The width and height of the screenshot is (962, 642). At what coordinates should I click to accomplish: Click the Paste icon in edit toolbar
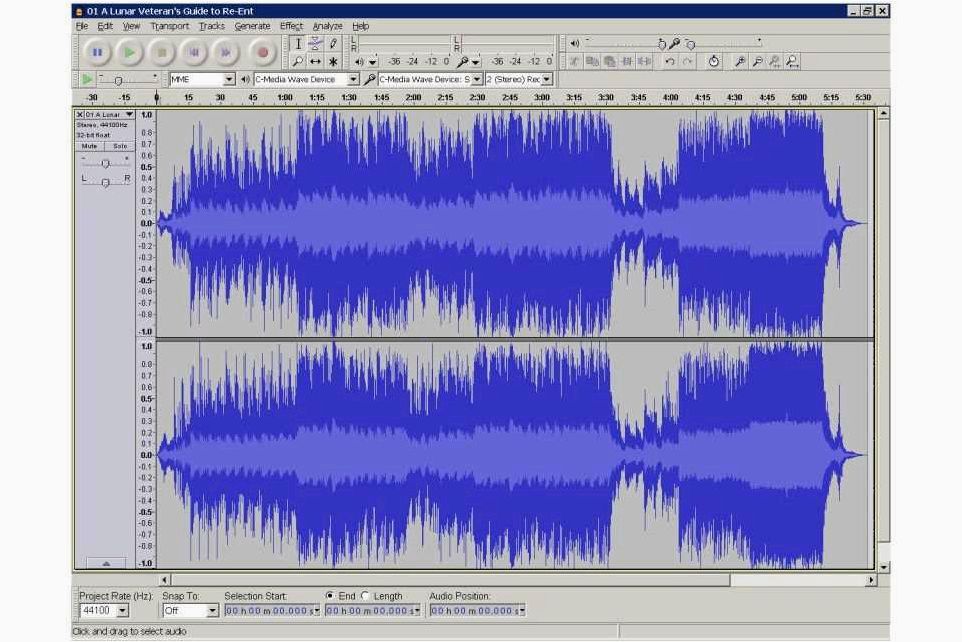pyautogui.click(x=609, y=61)
